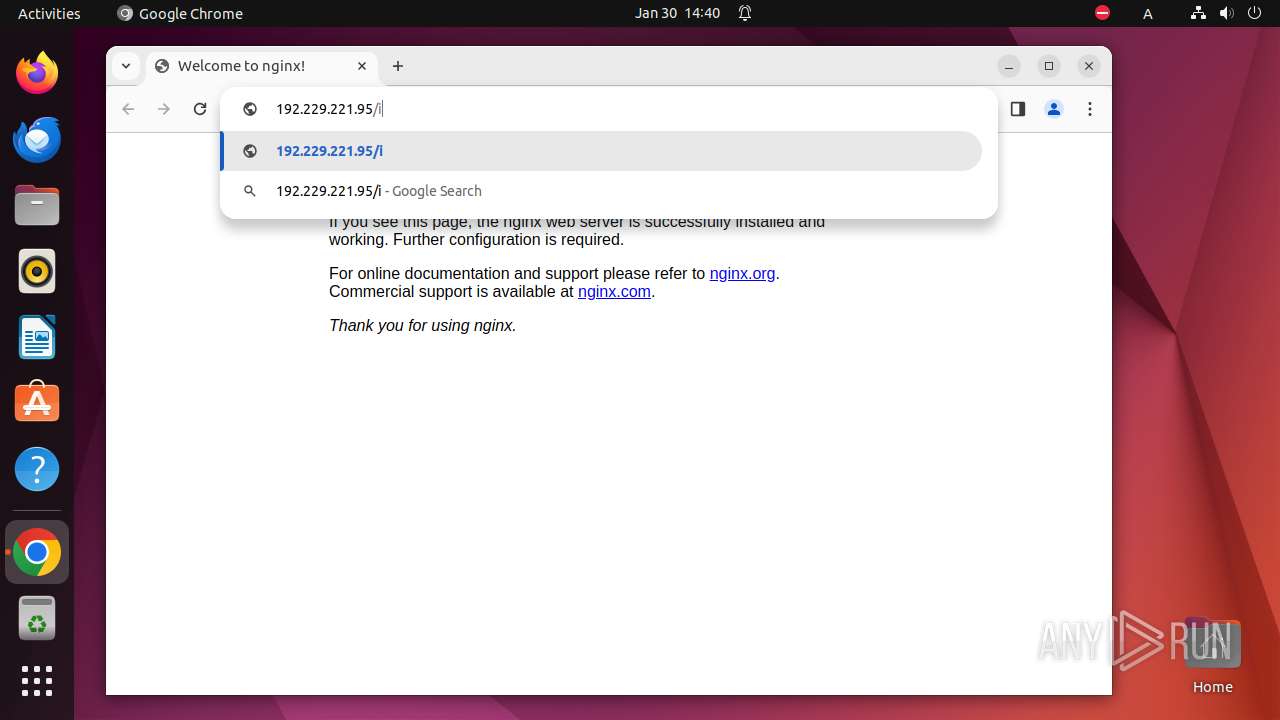Close the Welcome to nginx tab

[x=362, y=66]
